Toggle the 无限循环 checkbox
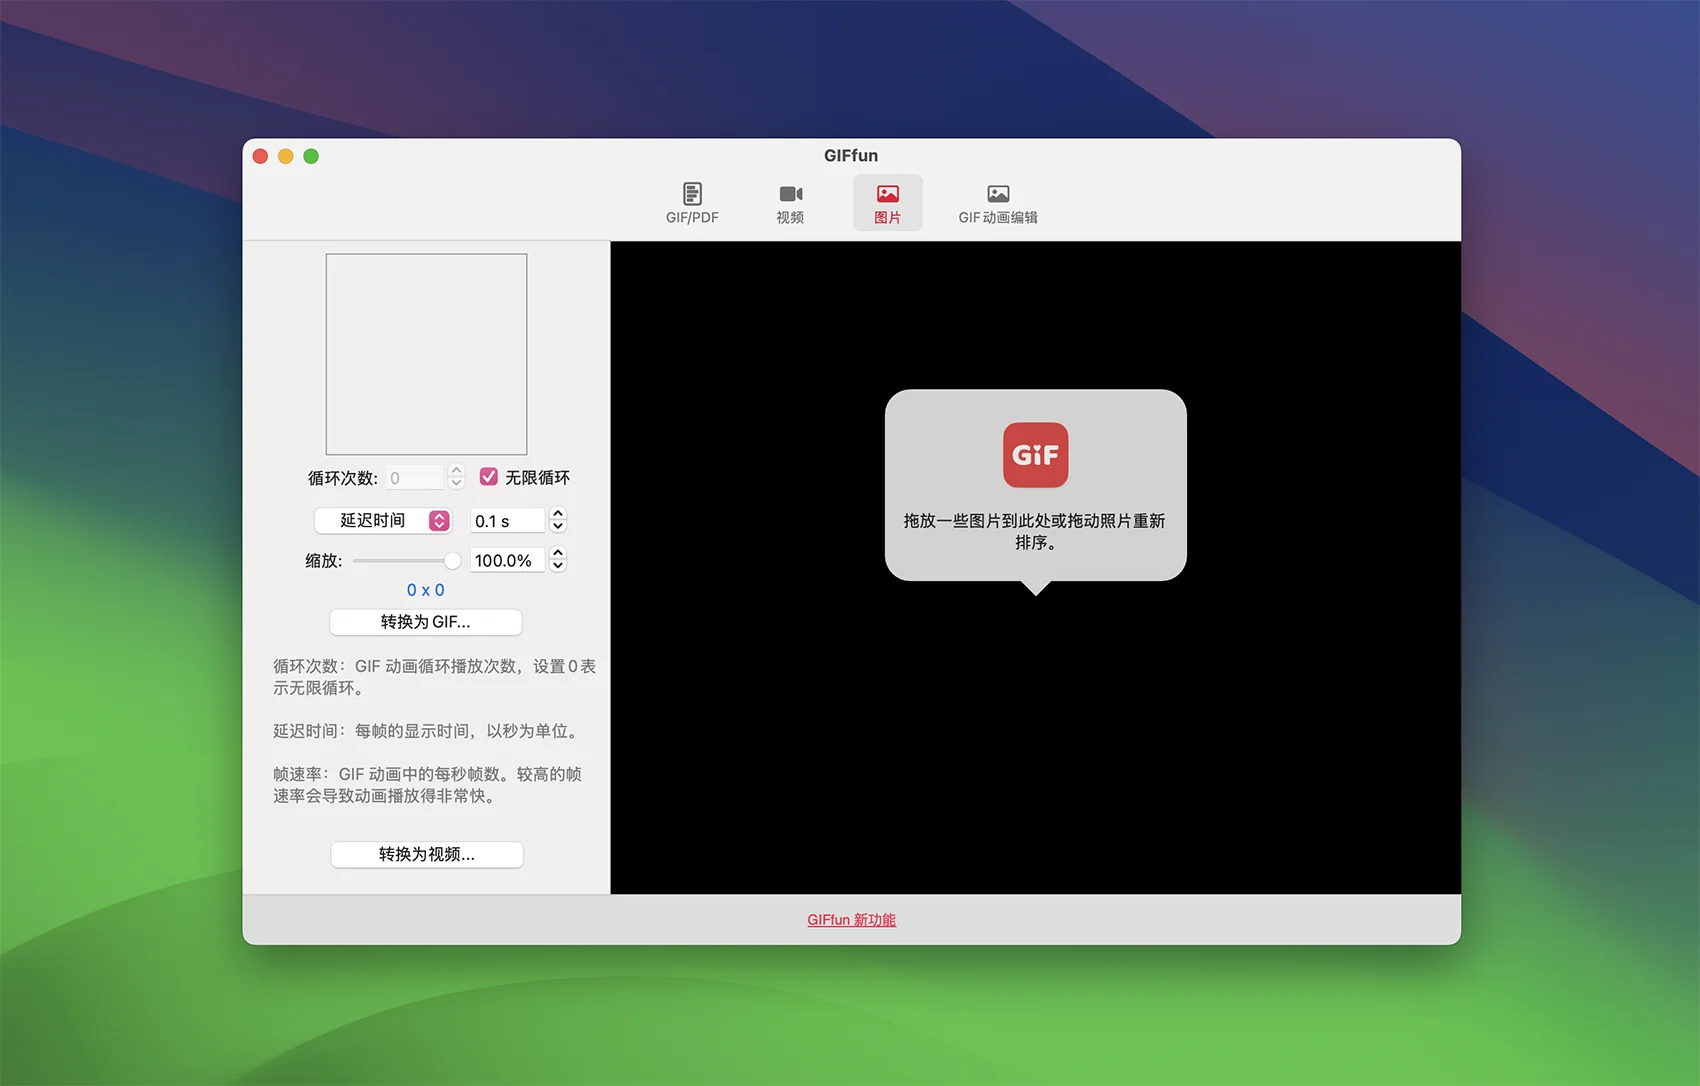1700x1086 pixels. pyautogui.click(x=489, y=477)
